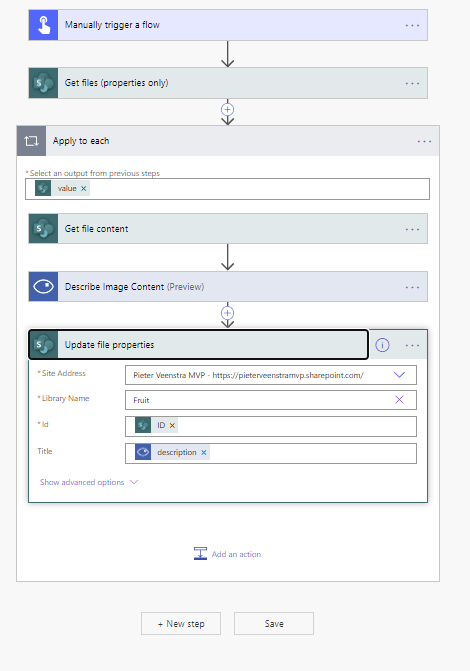Show info for Update file properties
The image size is (470, 671).
point(382,345)
